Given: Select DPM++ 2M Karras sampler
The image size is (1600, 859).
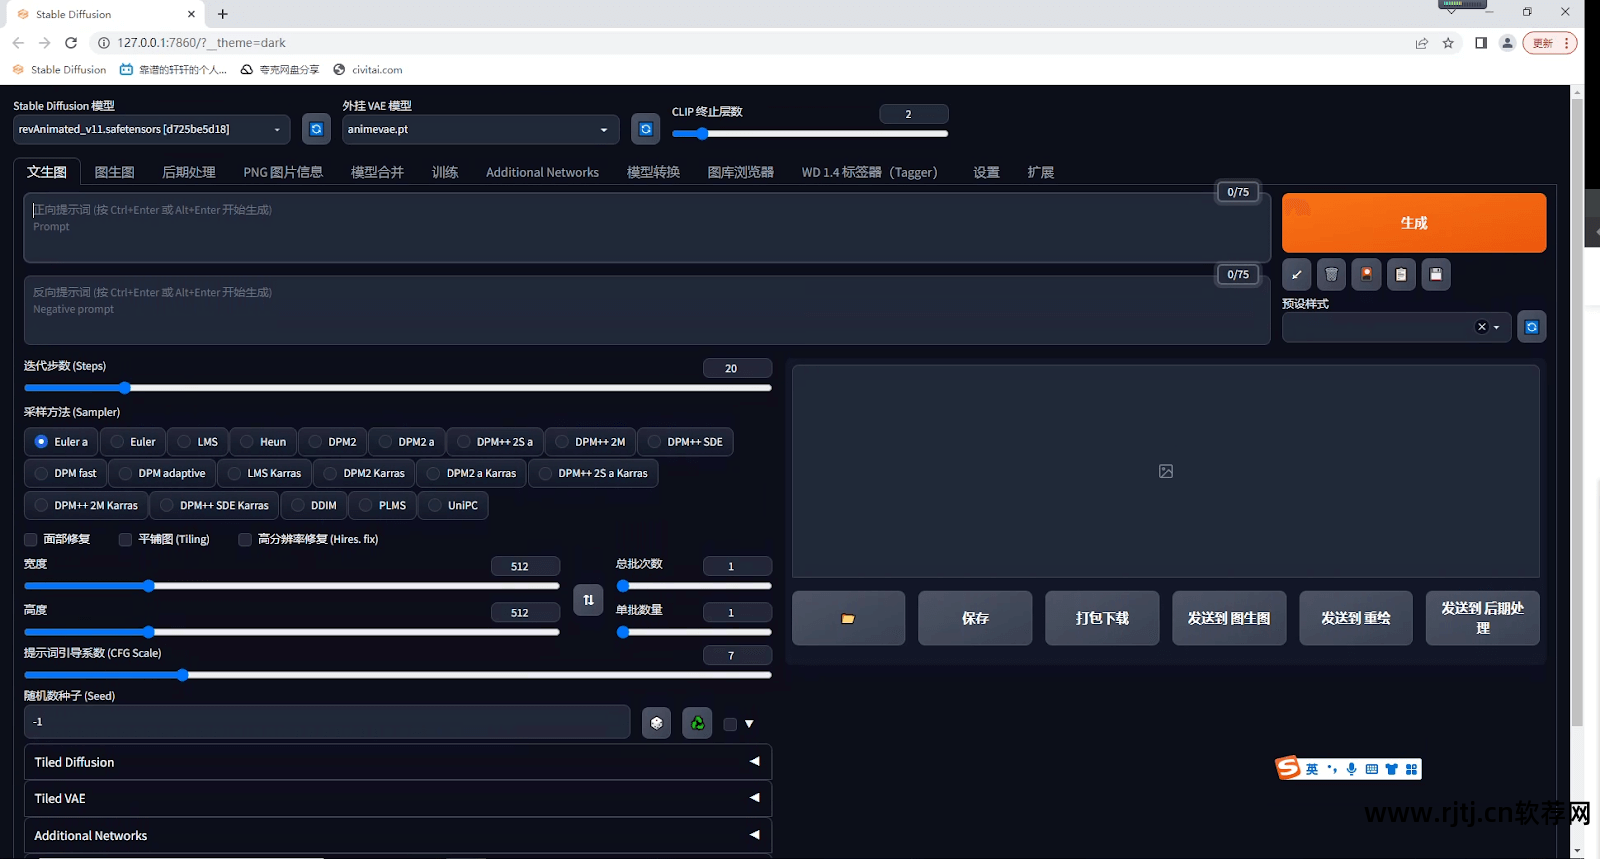Looking at the screenshot, I should 87,506.
